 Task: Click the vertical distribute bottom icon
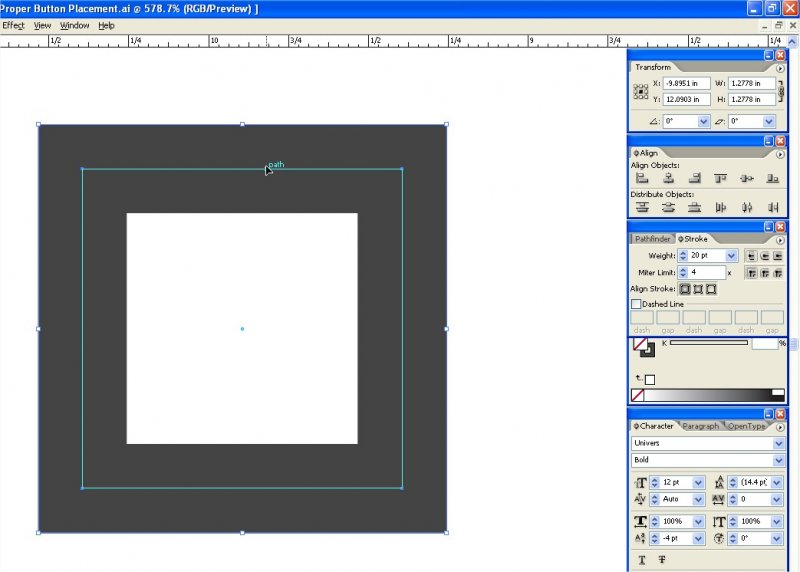coord(694,207)
